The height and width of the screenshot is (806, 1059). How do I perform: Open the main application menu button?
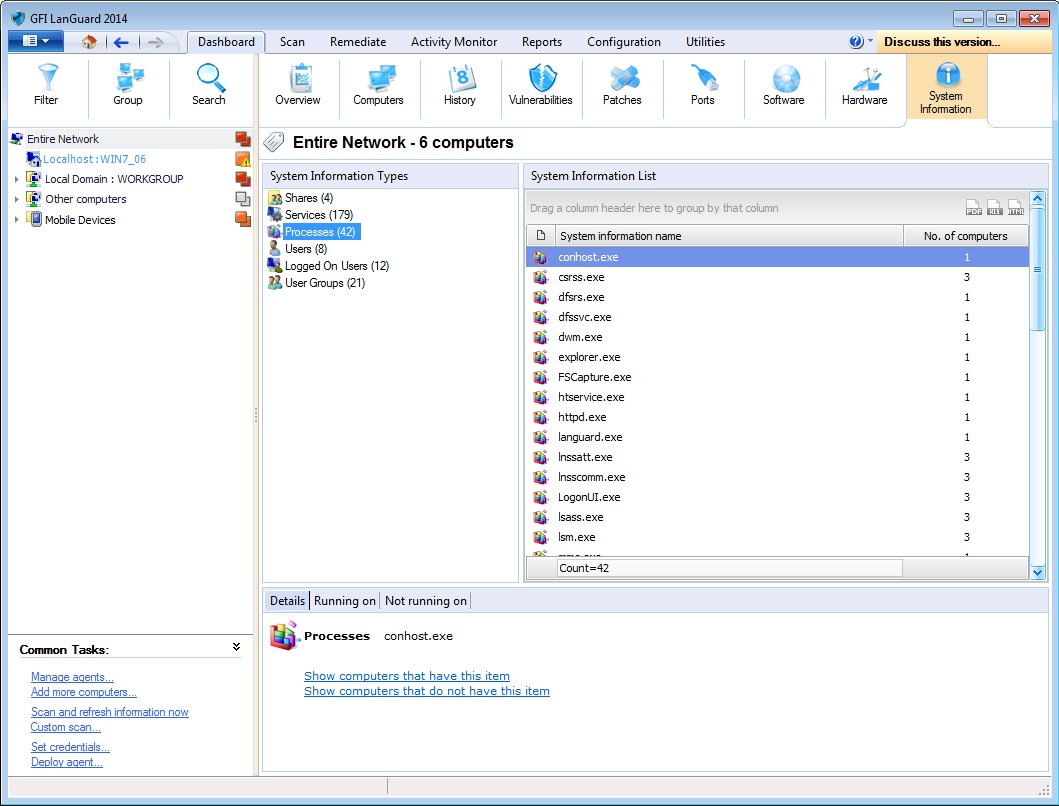(x=36, y=41)
